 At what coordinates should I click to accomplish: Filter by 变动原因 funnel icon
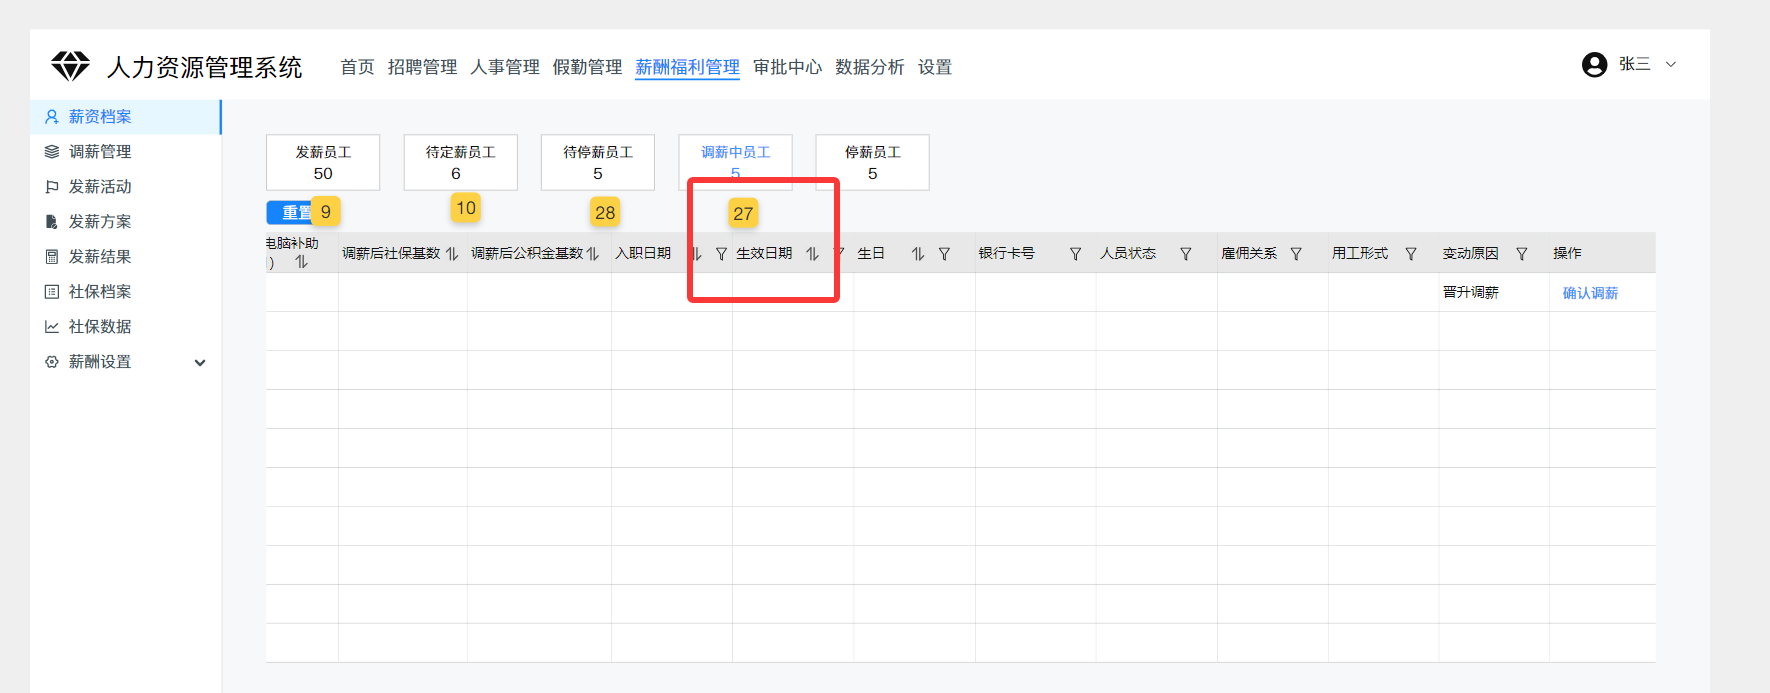(x=1522, y=254)
